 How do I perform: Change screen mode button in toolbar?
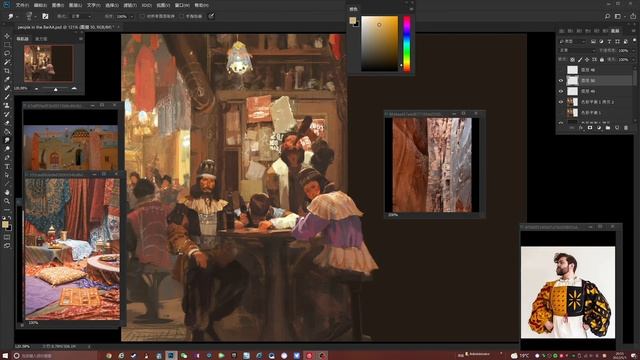coord(7,246)
